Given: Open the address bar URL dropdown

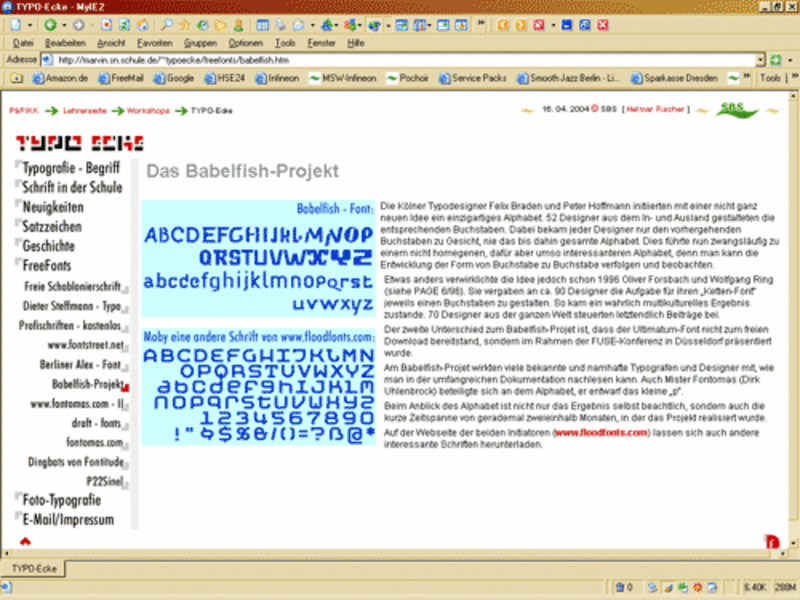Looking at the screenshot, I should [x=761, y=60].
